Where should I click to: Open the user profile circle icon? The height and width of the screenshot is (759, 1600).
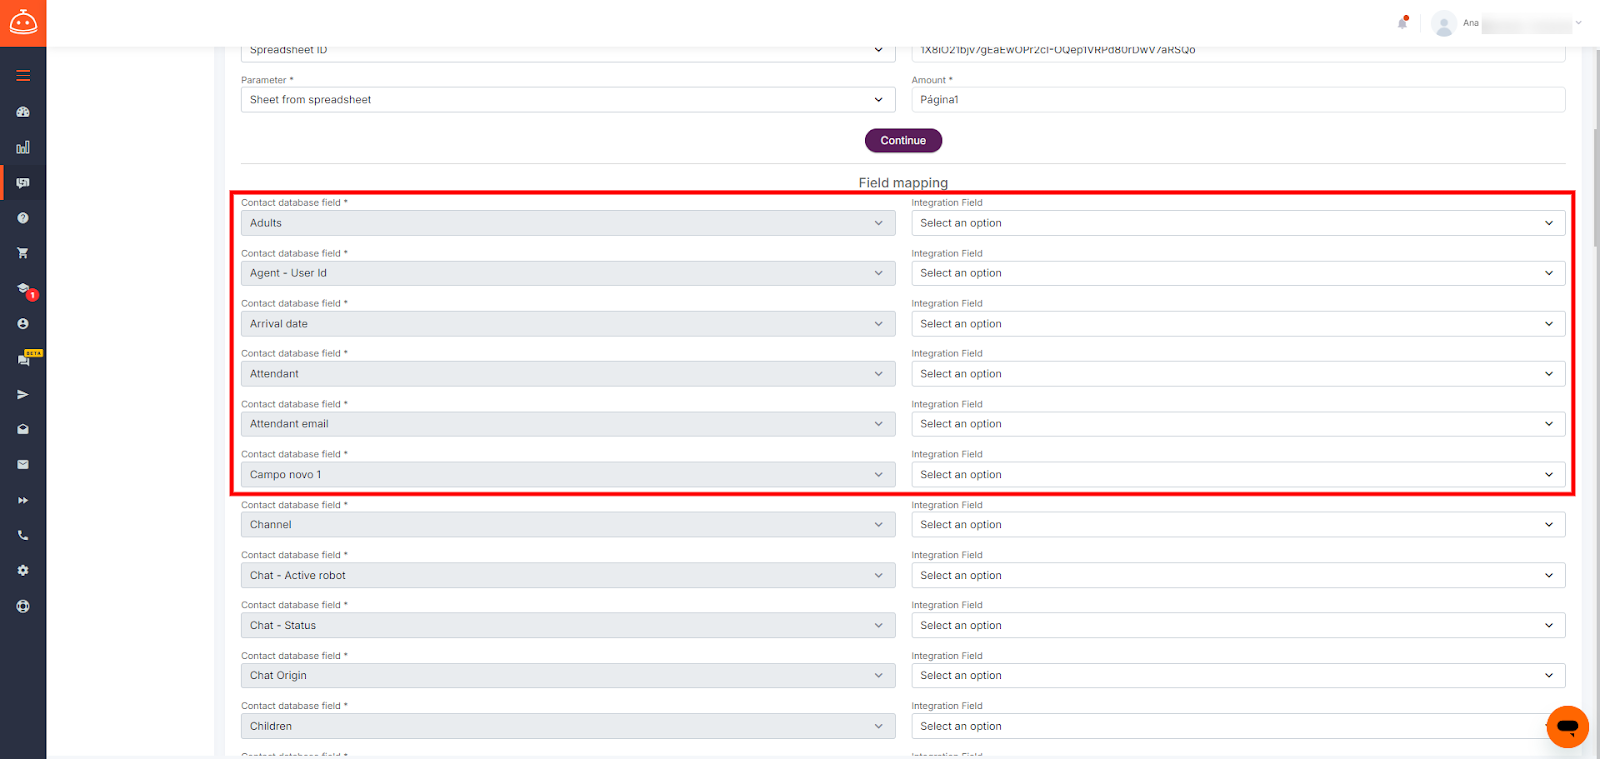click(23, 324)
